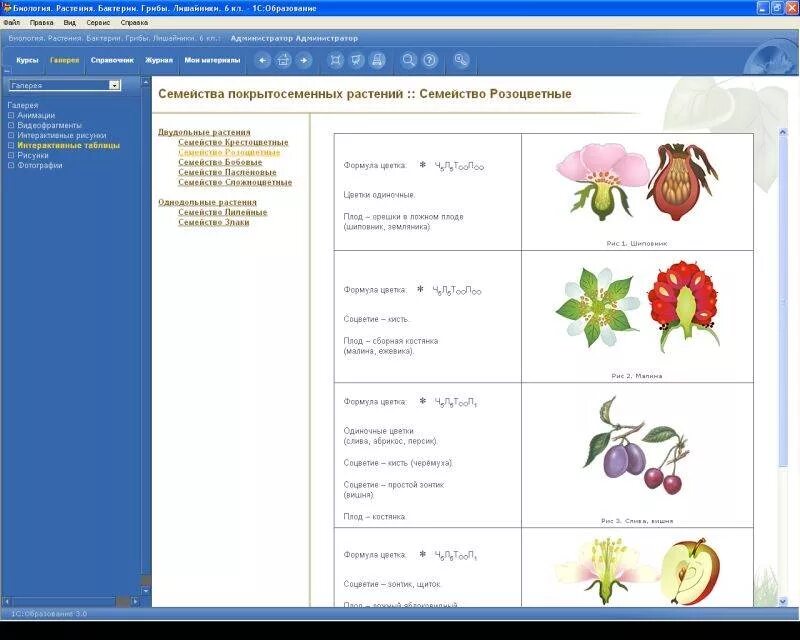Click status bar text 1С:Образование 3.0

pyautogui.click(x=49, y=613)
